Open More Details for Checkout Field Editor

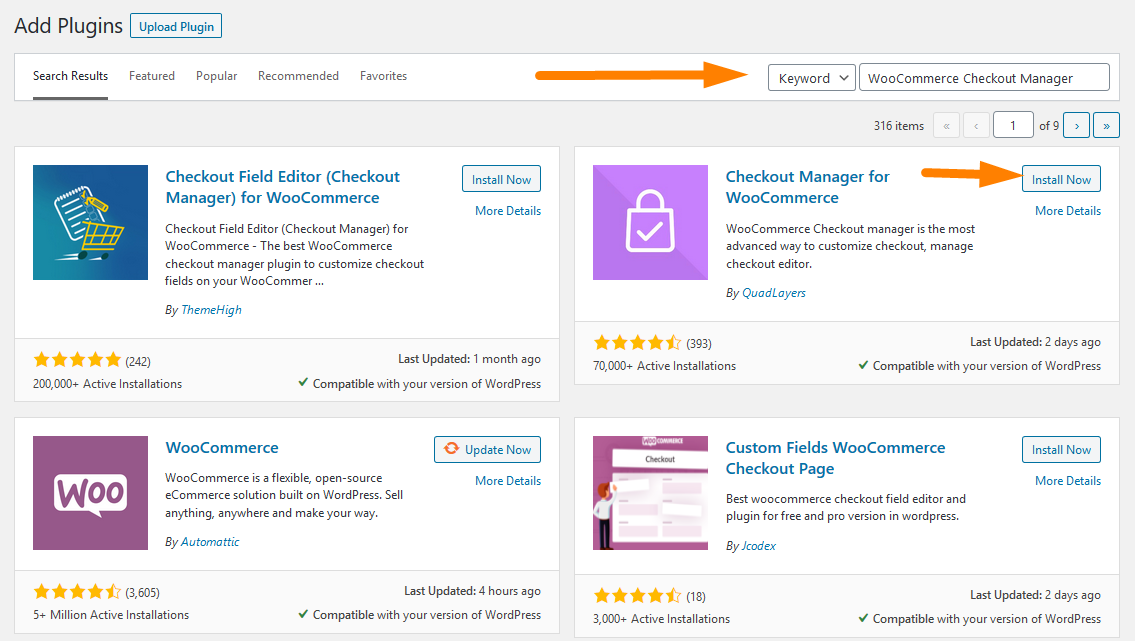(508, 211)
